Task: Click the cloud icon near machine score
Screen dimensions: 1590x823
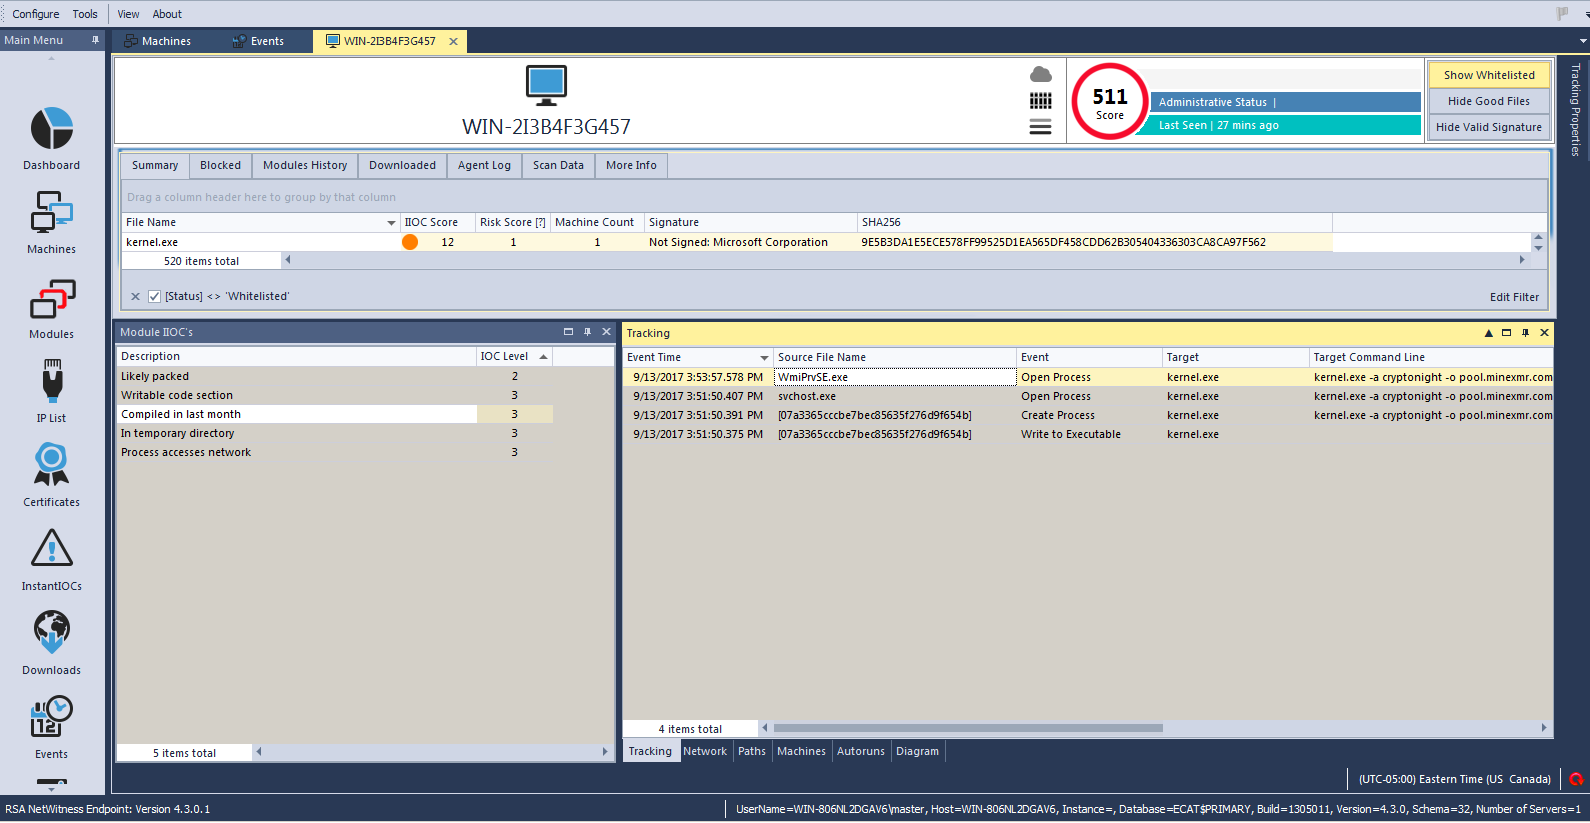Action: point(1040,75)
